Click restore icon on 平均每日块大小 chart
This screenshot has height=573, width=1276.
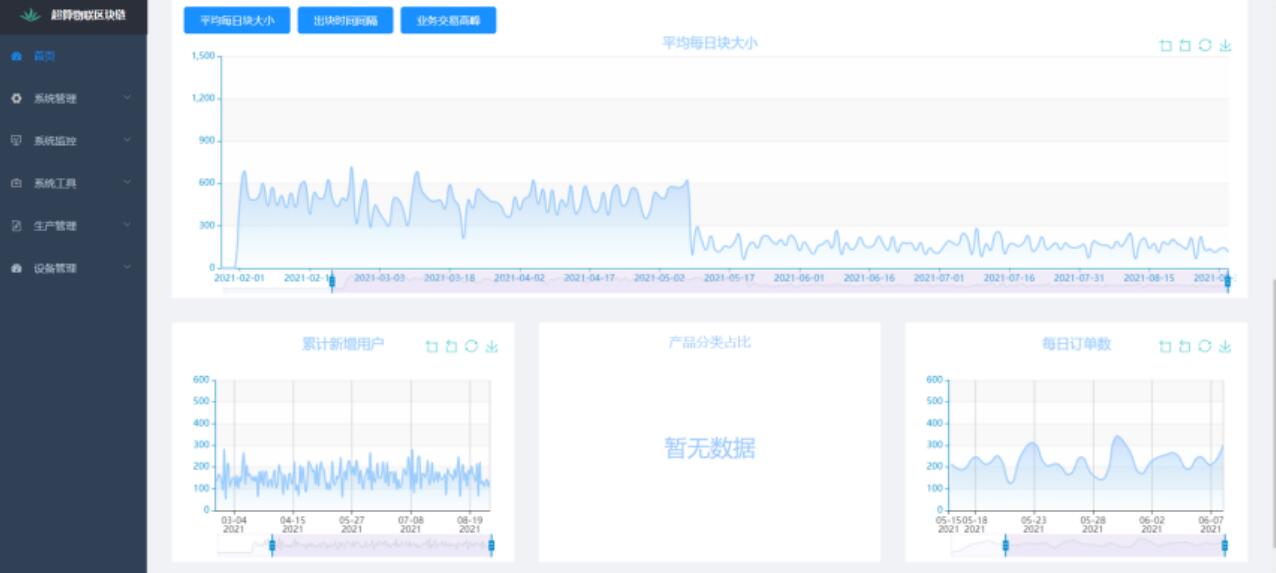(x=1205, y=46)
